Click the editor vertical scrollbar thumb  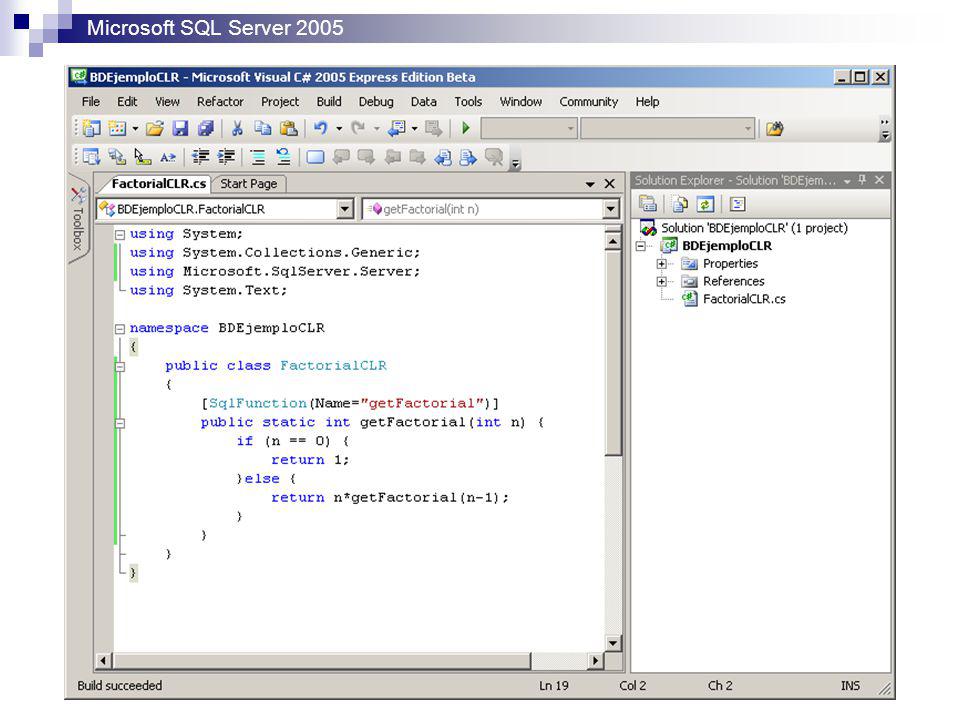tap(613, 353)
